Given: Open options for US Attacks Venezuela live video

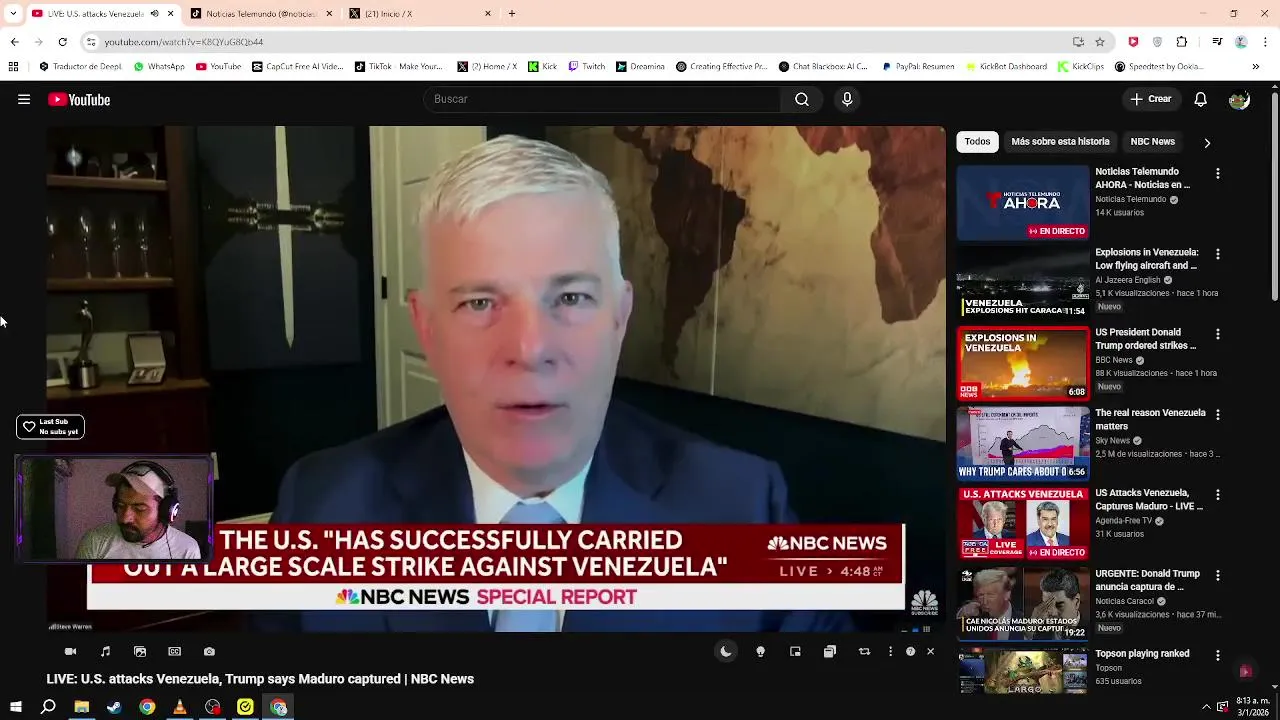Looking at the screenshot, I should pos(1217,495).
